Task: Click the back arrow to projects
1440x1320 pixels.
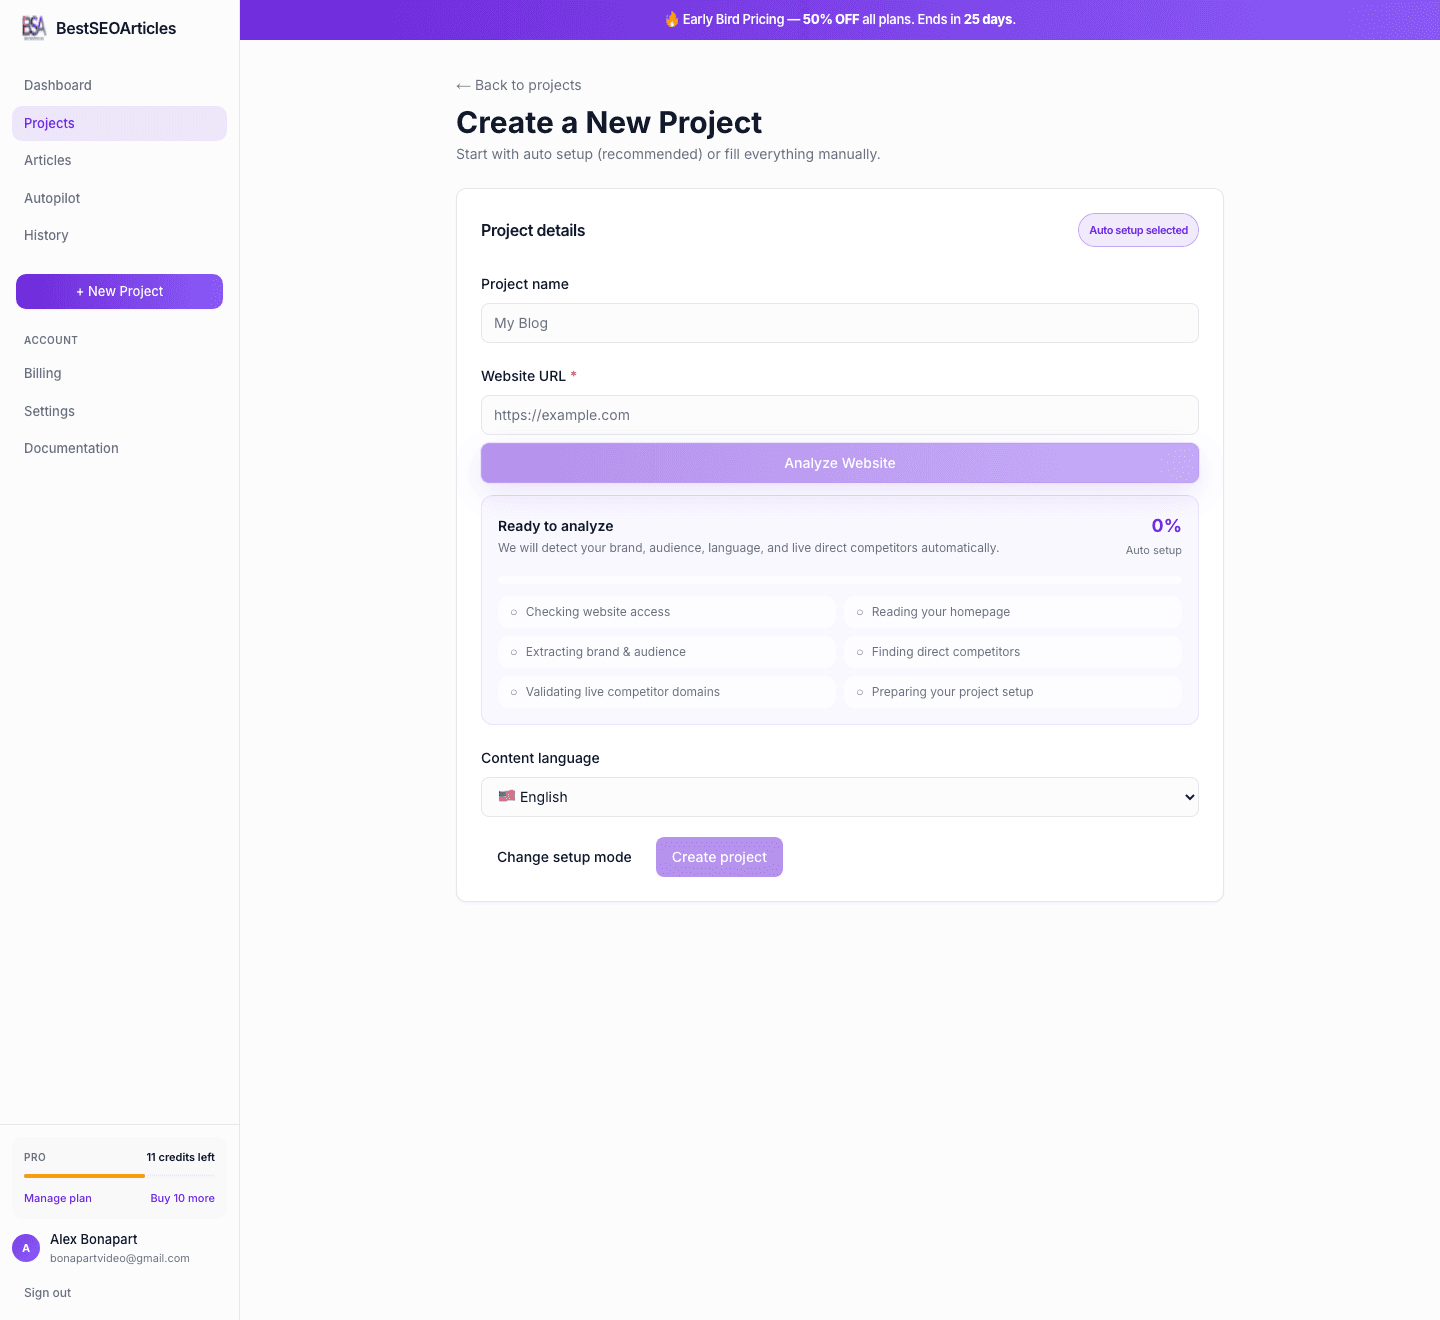Action: click(464, 85)
